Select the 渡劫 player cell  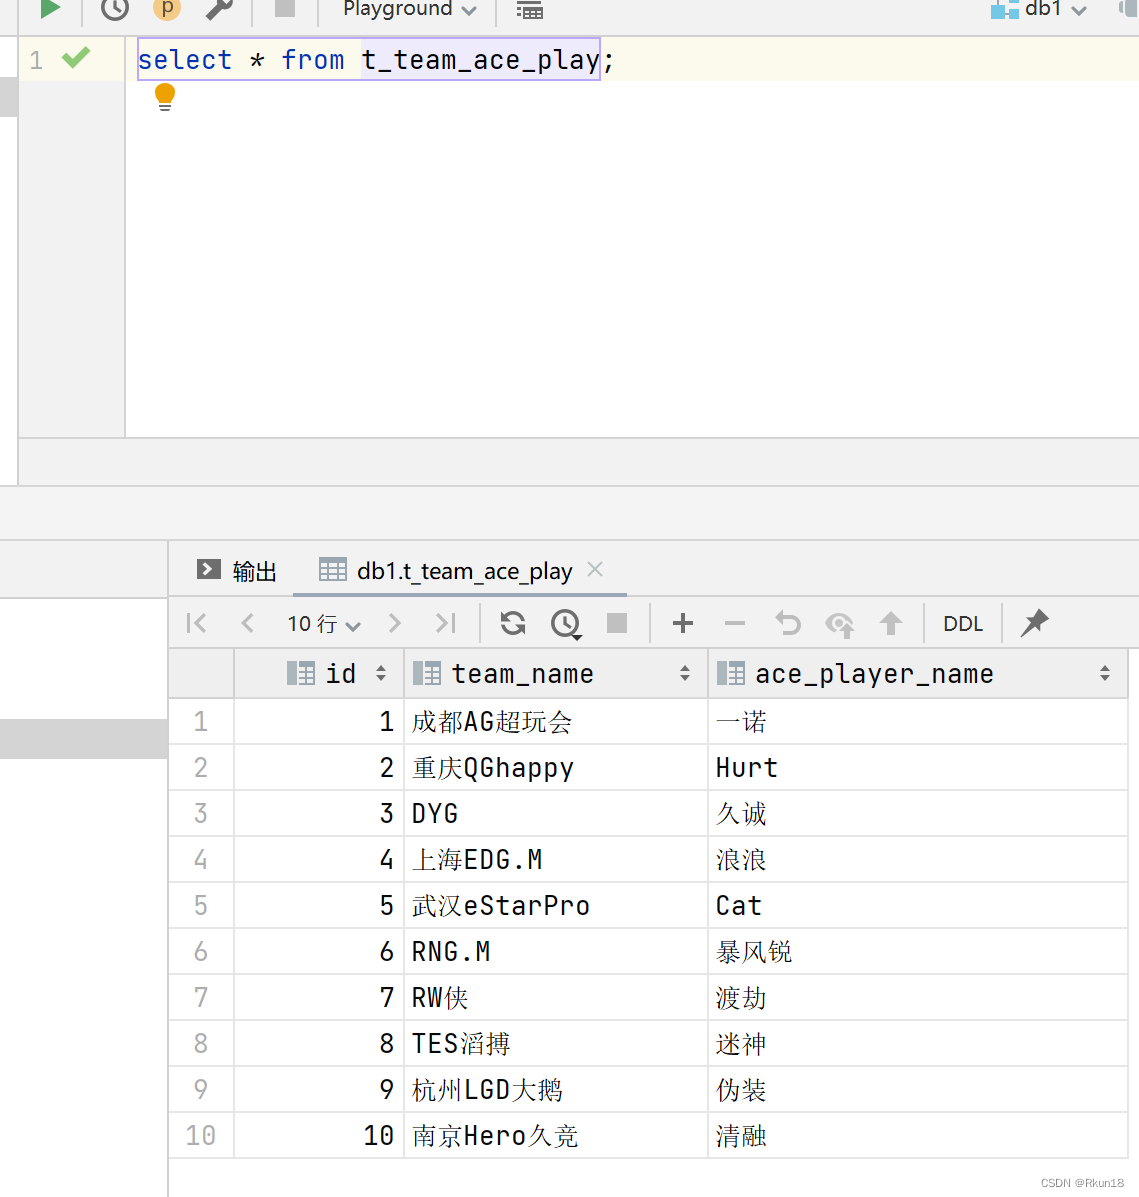tap(918, 997)
